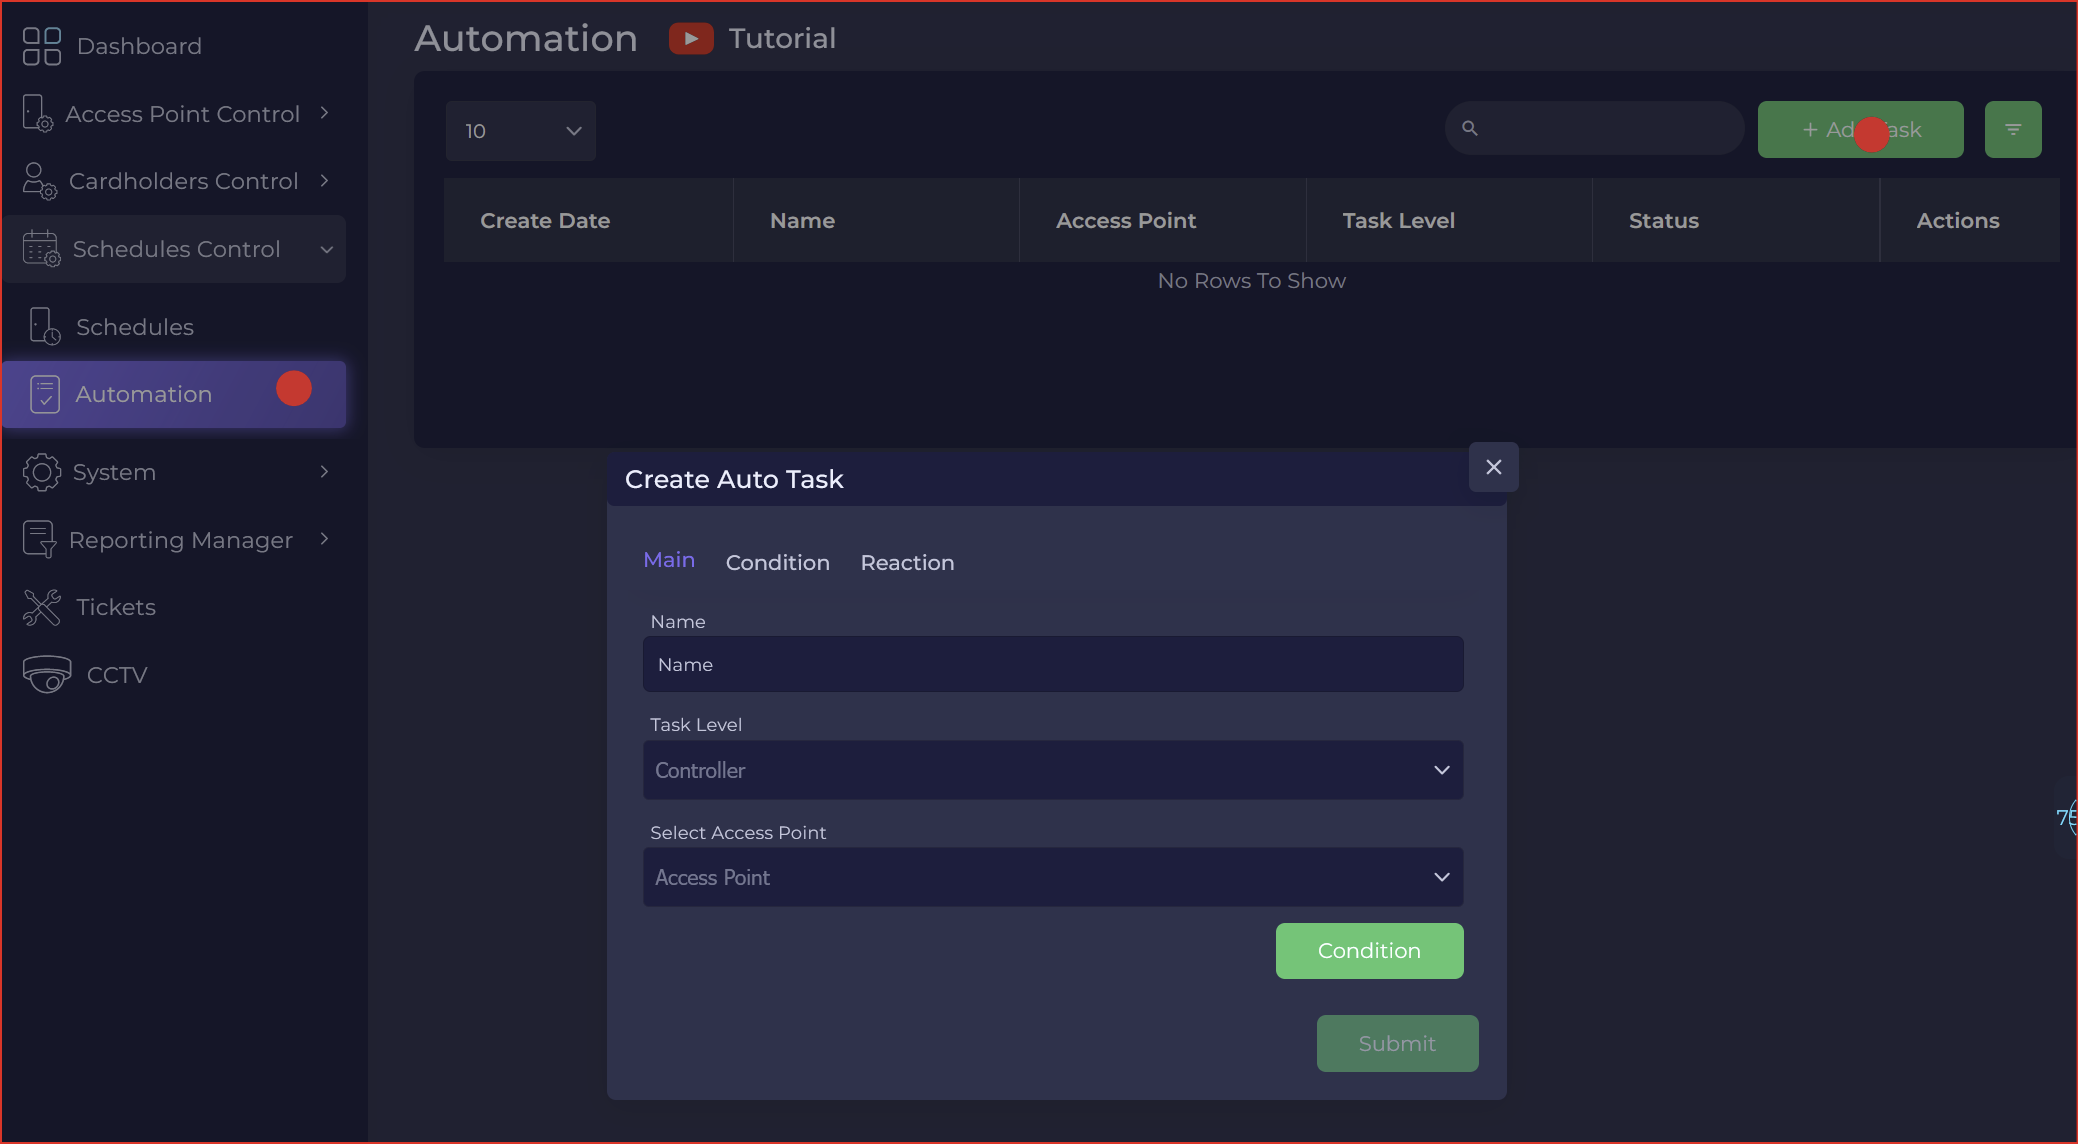Switch to the Reaction tab
2078x1144 pixels.
[908, 563]
